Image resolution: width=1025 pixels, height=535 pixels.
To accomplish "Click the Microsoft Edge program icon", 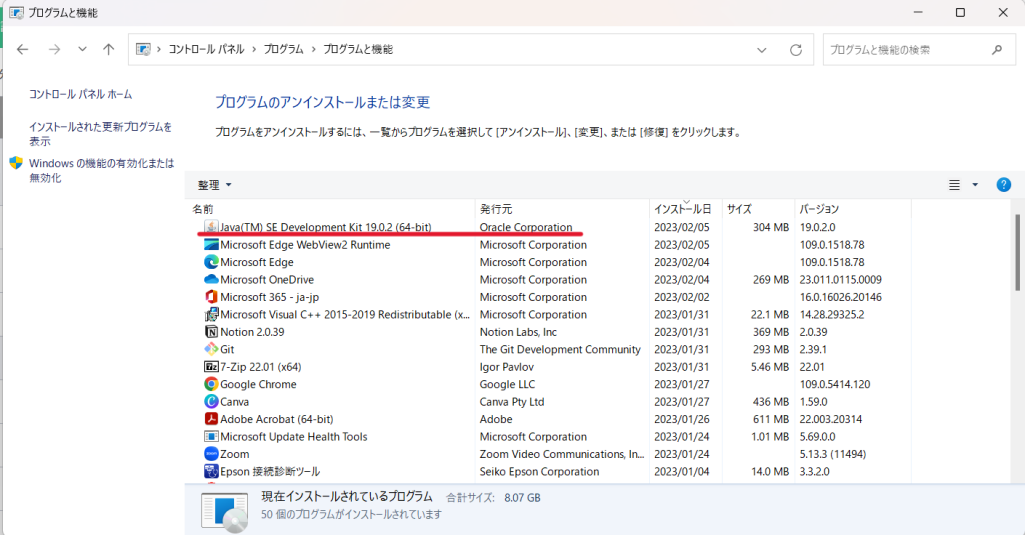I will (211, 262).
